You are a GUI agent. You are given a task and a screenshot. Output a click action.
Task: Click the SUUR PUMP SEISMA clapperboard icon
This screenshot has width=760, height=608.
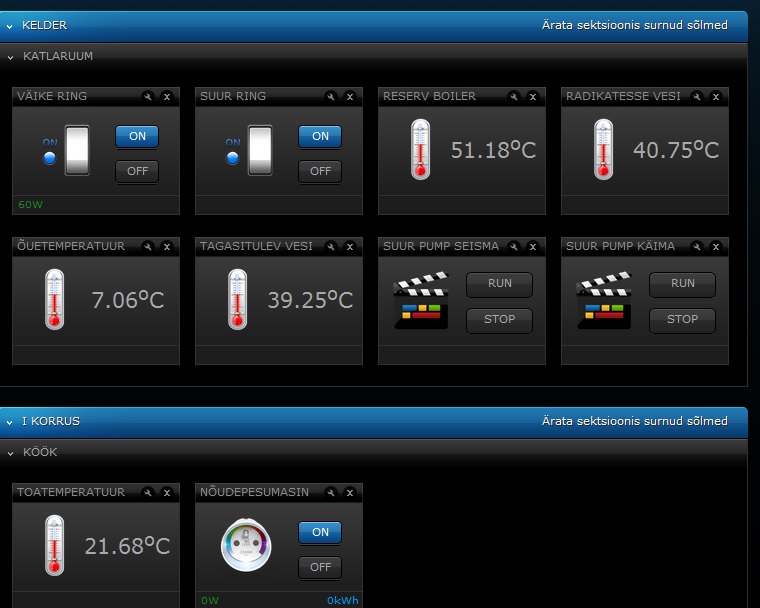pos(421,302)
